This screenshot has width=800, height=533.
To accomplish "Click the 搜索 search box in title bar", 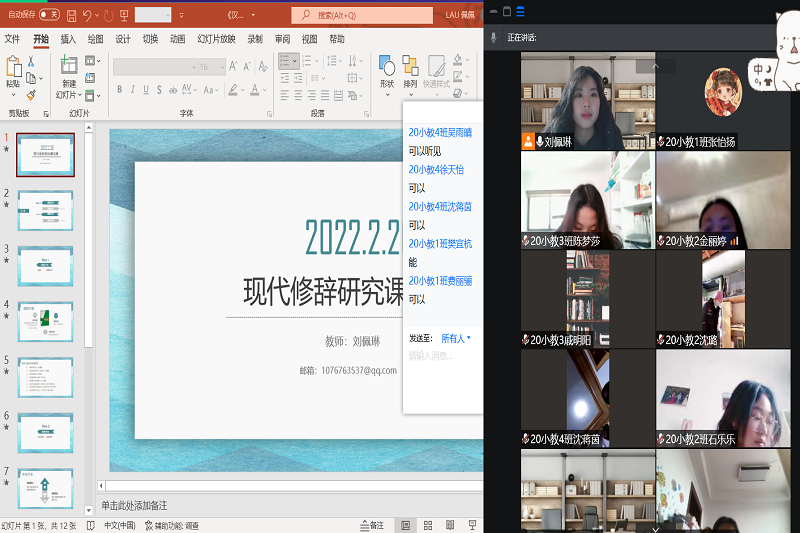I will coord(362,15).
